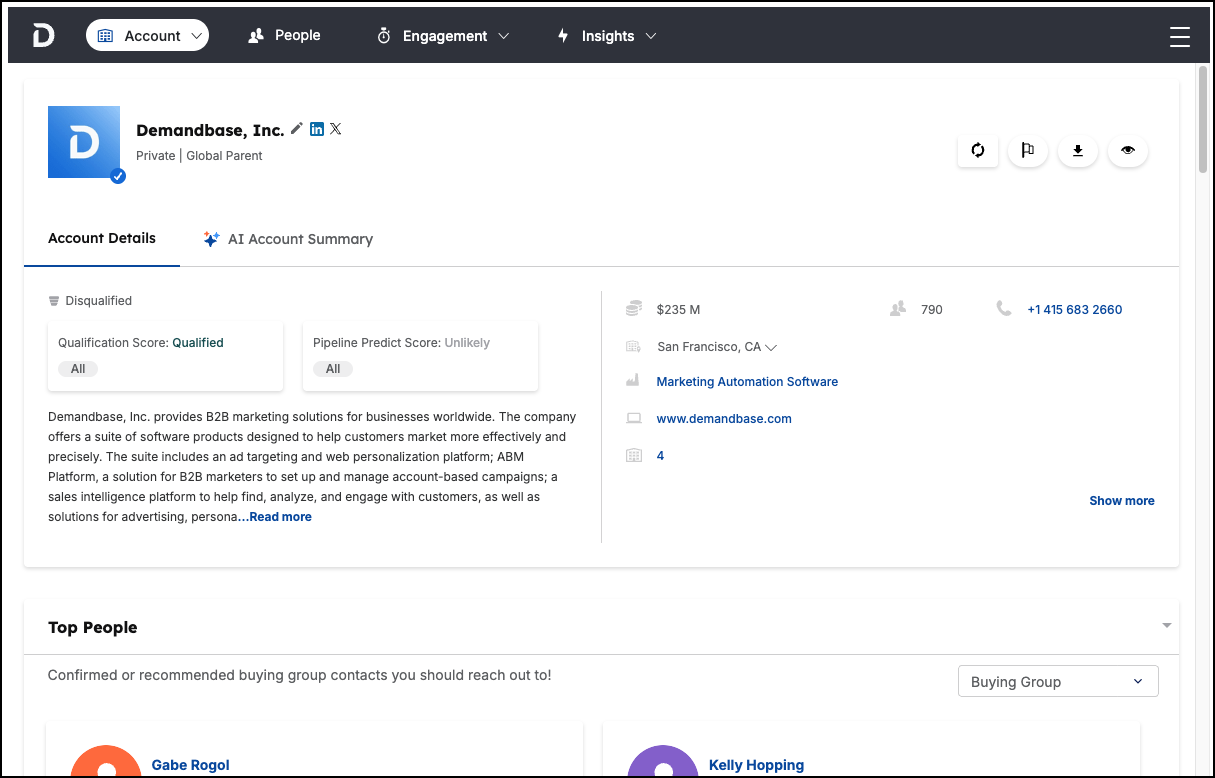Call phone number +1 415 683 2660

1075,310
